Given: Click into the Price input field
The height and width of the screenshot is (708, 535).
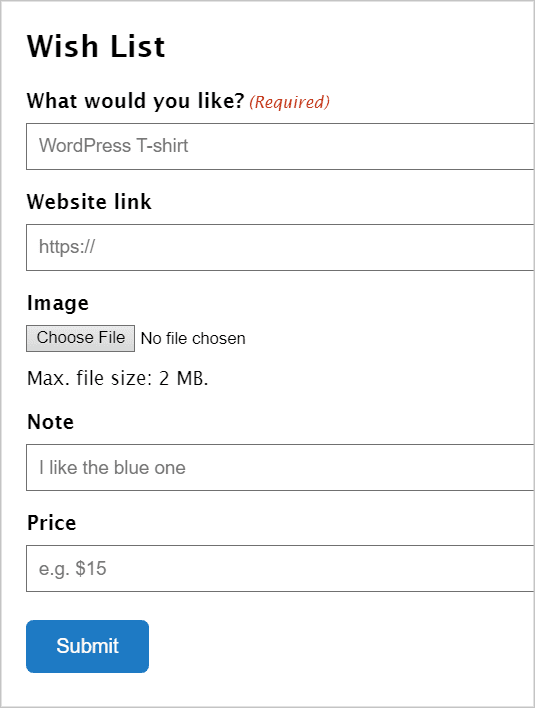Looking at the screenshot, I should point(280,568).
